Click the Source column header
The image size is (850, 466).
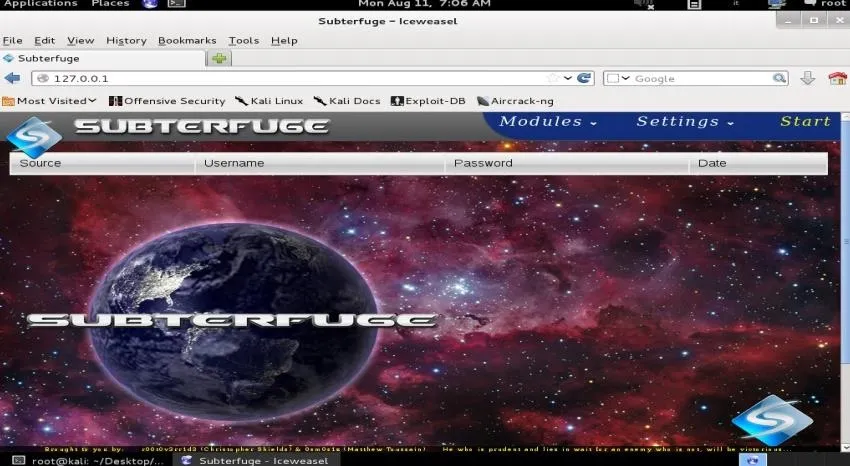click(102, 163)
